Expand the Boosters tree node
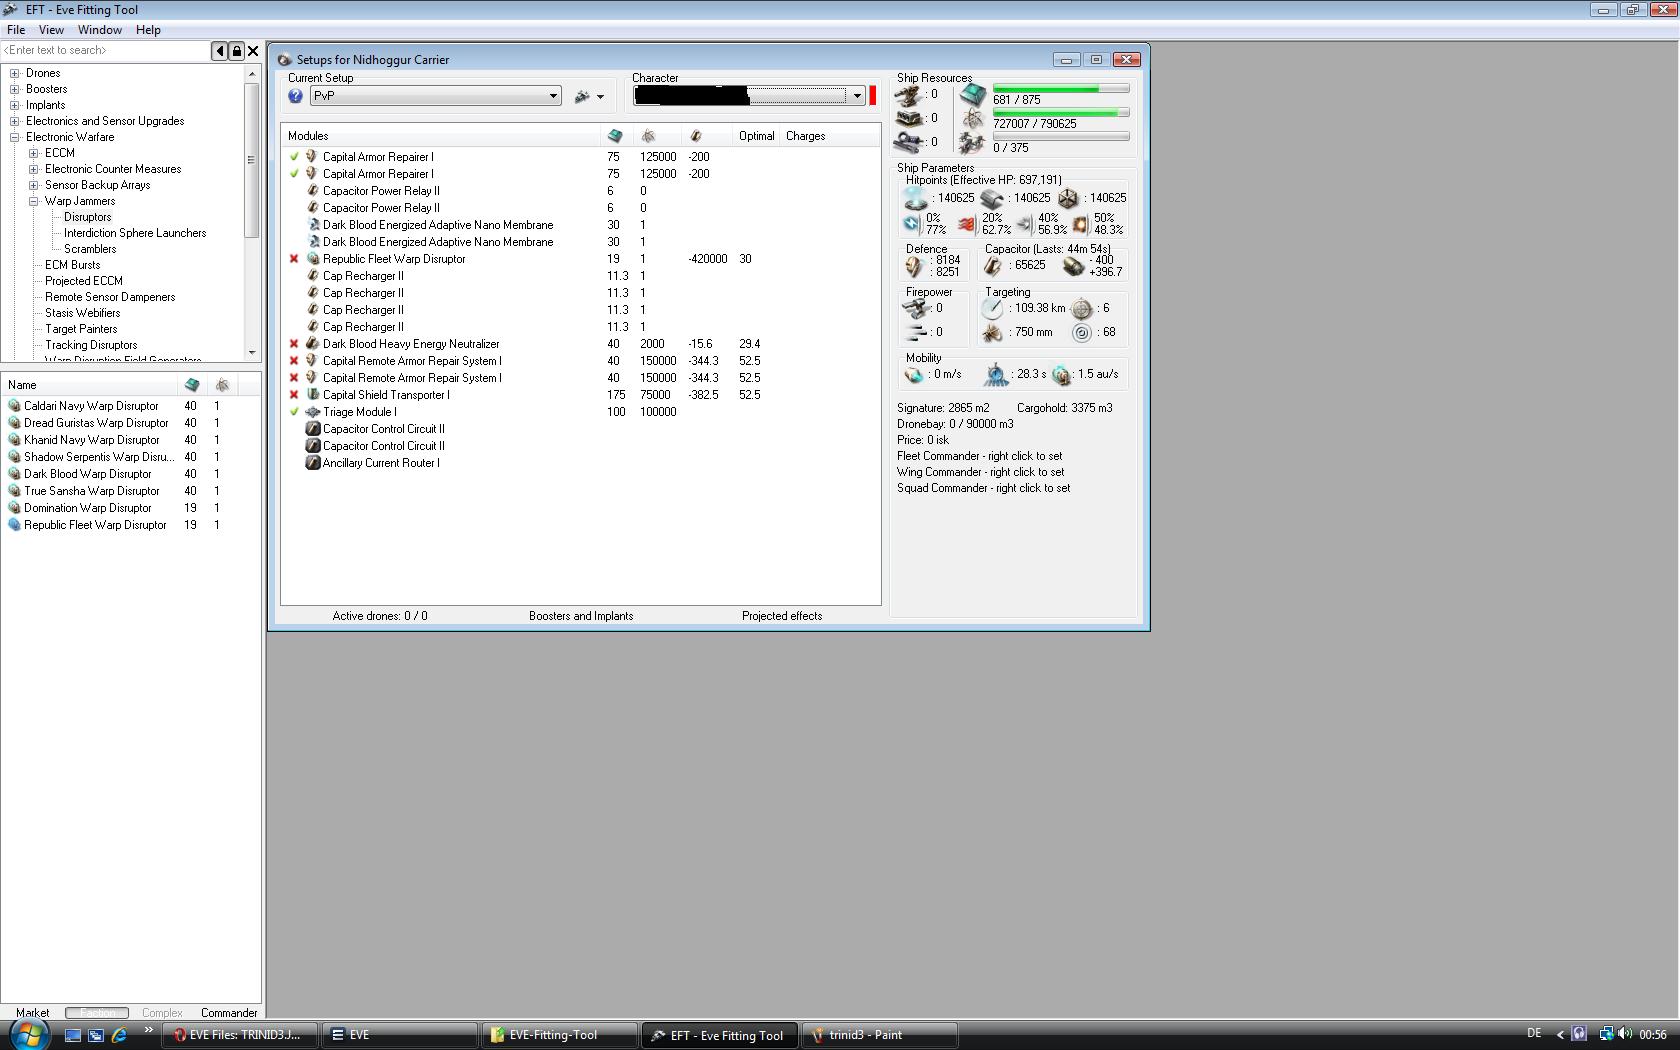The height and width of the screenshot is (1050, 1680). pyautogui.click(x=15, y=89)
